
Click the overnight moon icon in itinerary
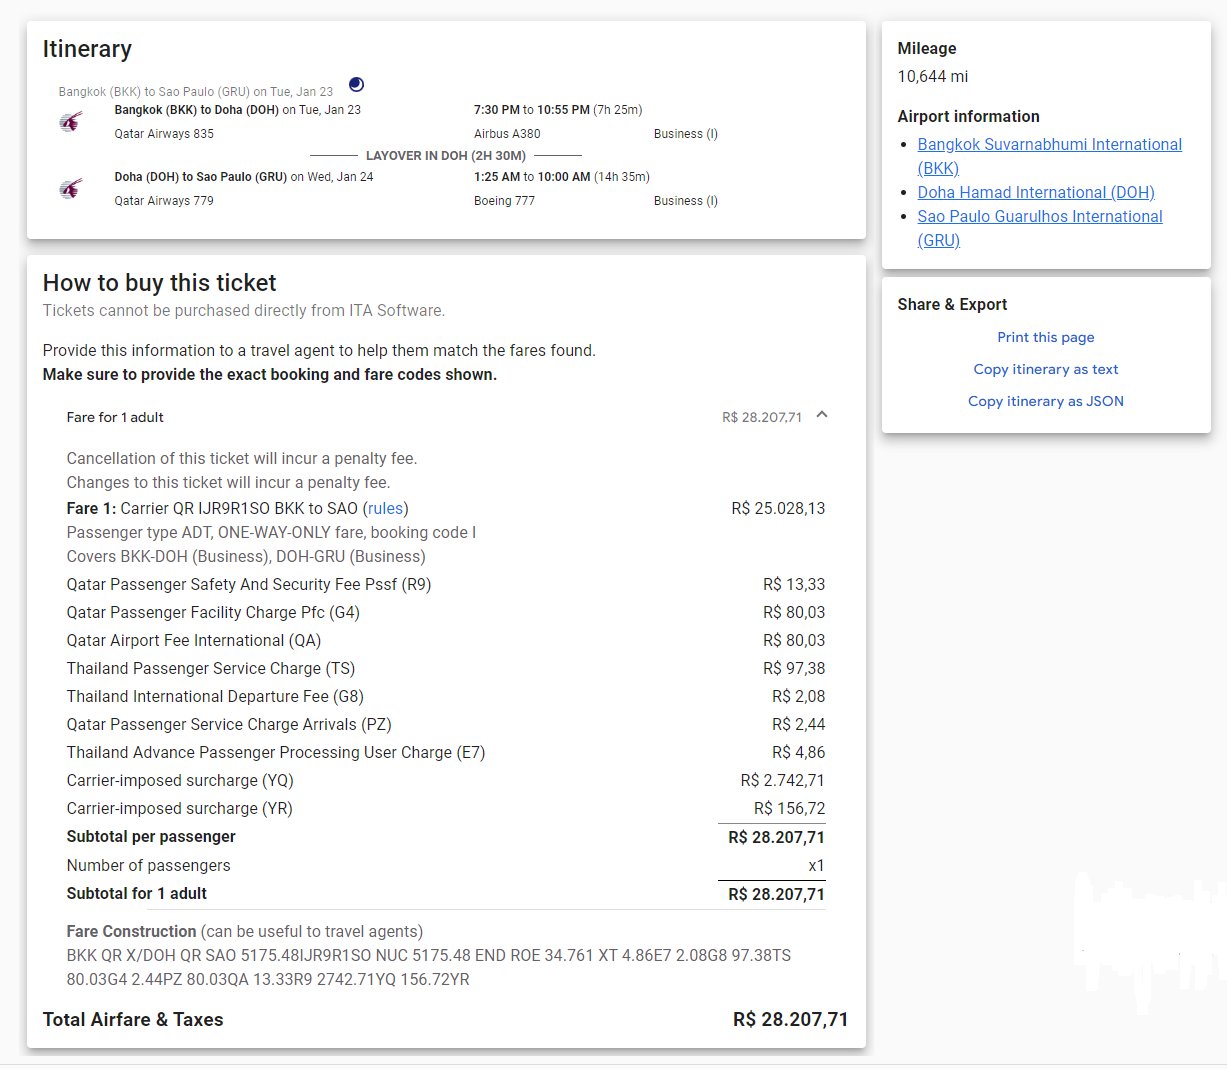[x=357, y=84]
